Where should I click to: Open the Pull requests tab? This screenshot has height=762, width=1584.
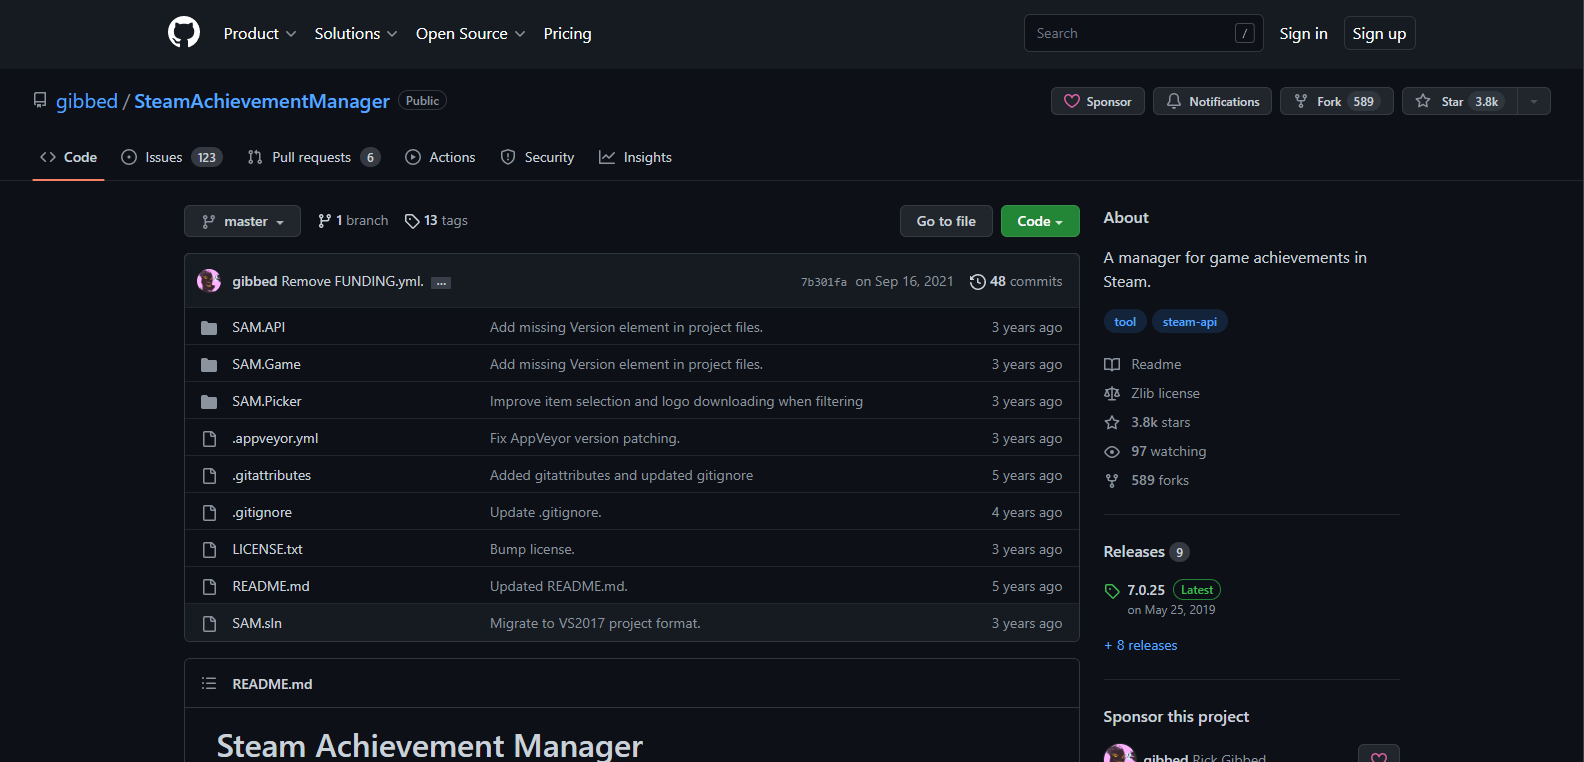coord(313,157)
